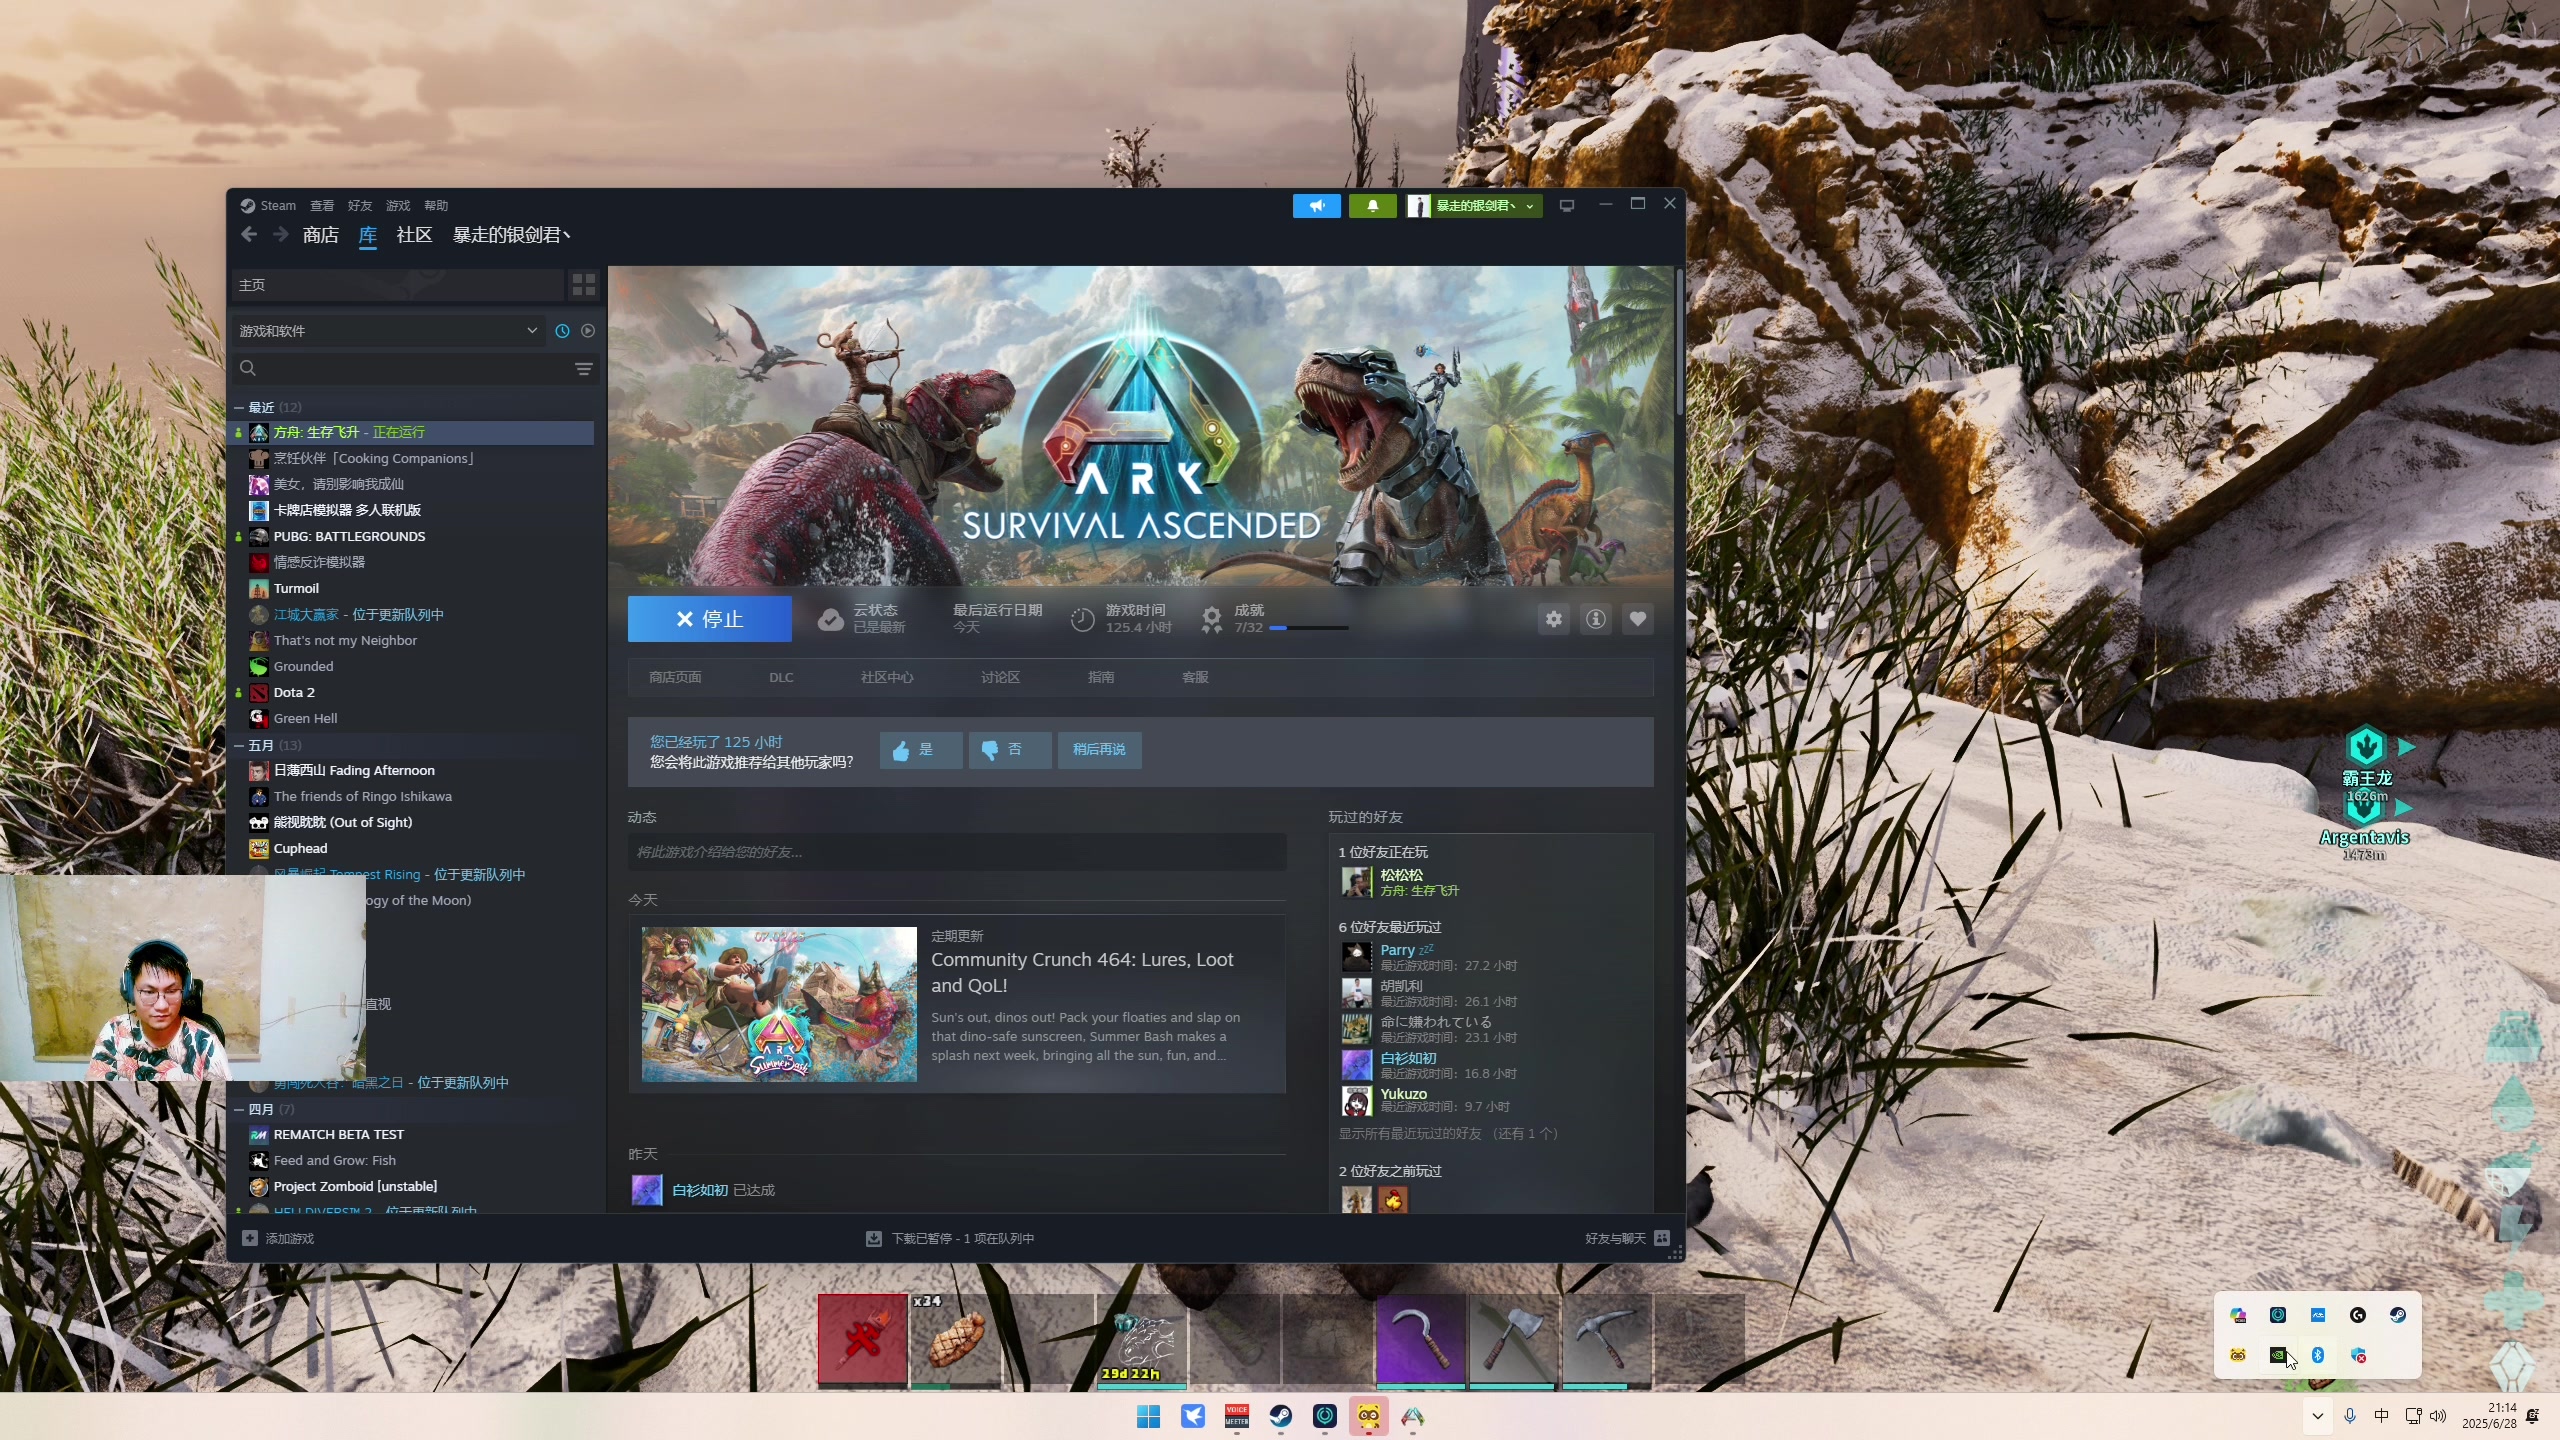Open the green notifications bell
The width and height of the screenshot is (2560, 1440).
[x=1372, y=206]
